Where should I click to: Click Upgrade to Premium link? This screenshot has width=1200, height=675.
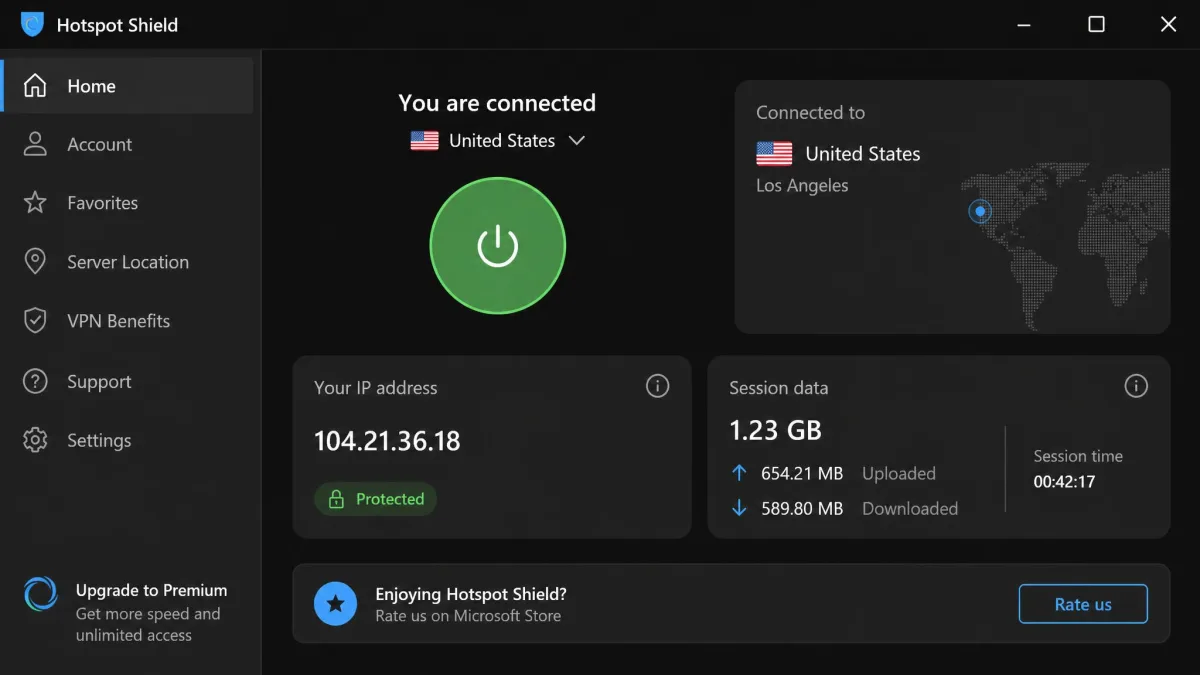click(151, 590)
